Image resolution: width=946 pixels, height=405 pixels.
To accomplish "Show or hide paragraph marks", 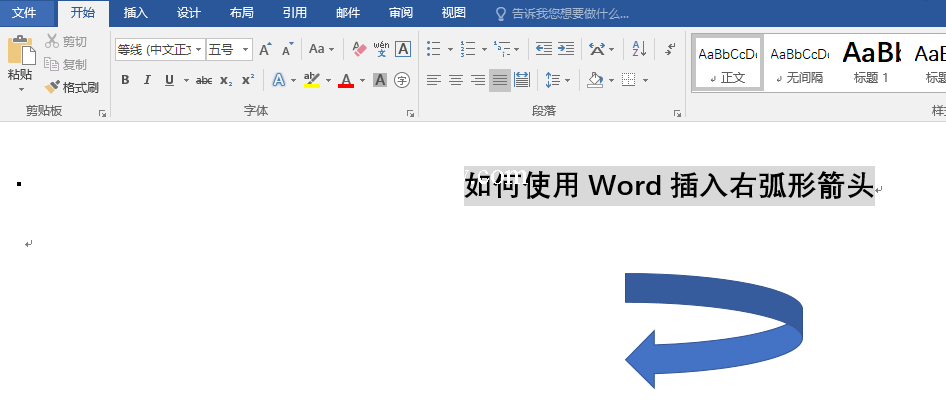I will [670, 49].
